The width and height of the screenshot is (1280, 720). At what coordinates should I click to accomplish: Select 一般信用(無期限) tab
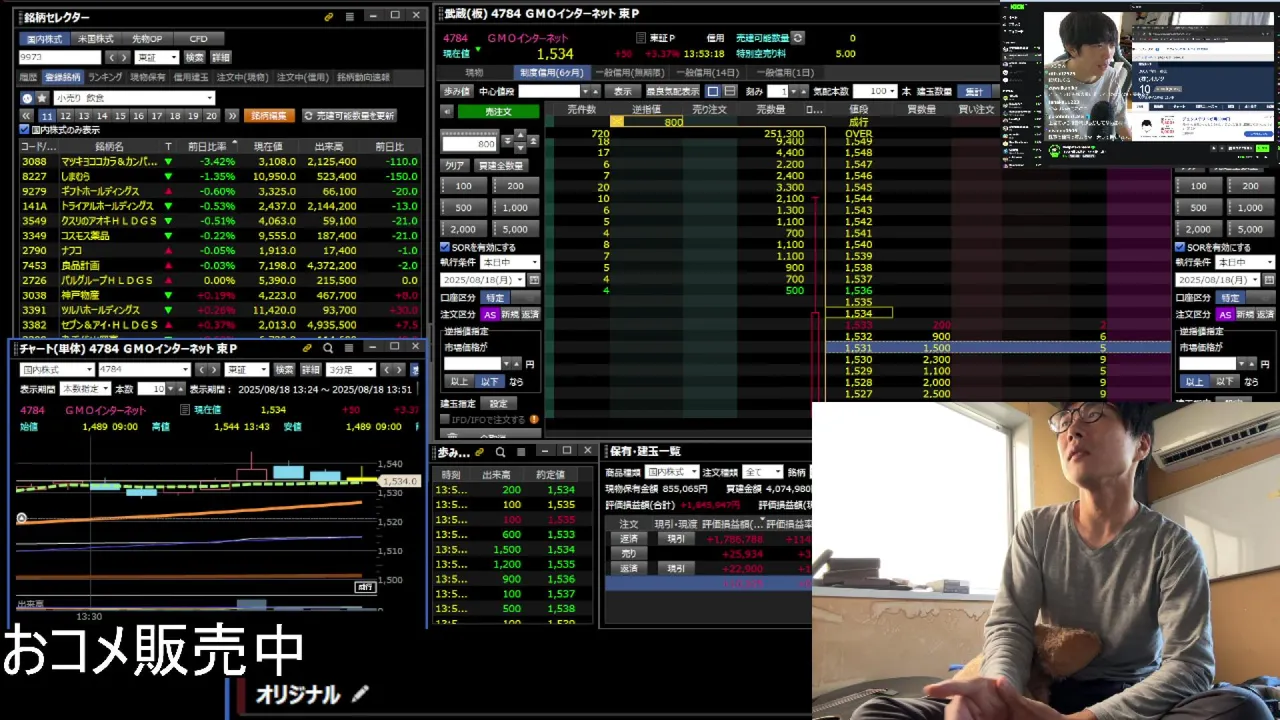tap(629, 72)
